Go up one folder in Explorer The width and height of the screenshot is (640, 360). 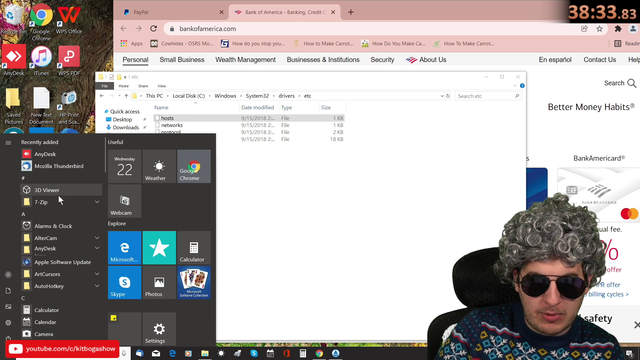click(x=126, y=96)
